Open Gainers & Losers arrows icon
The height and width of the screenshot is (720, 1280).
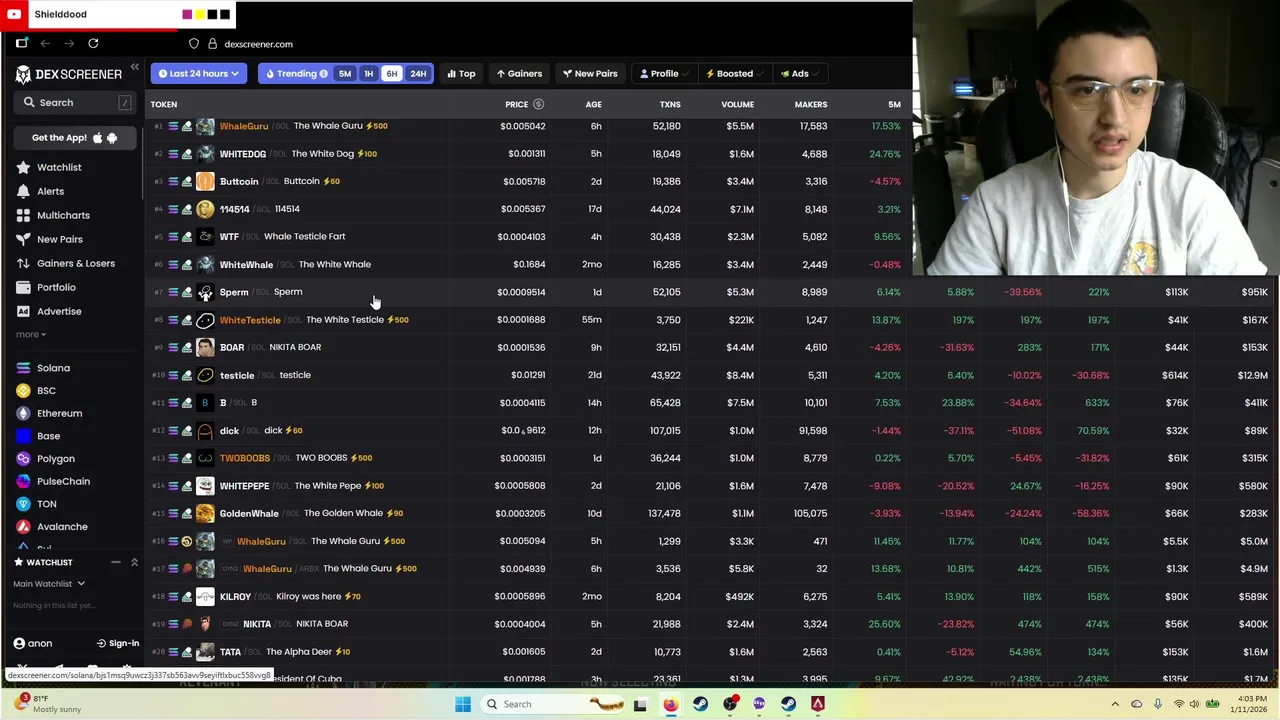23,263
